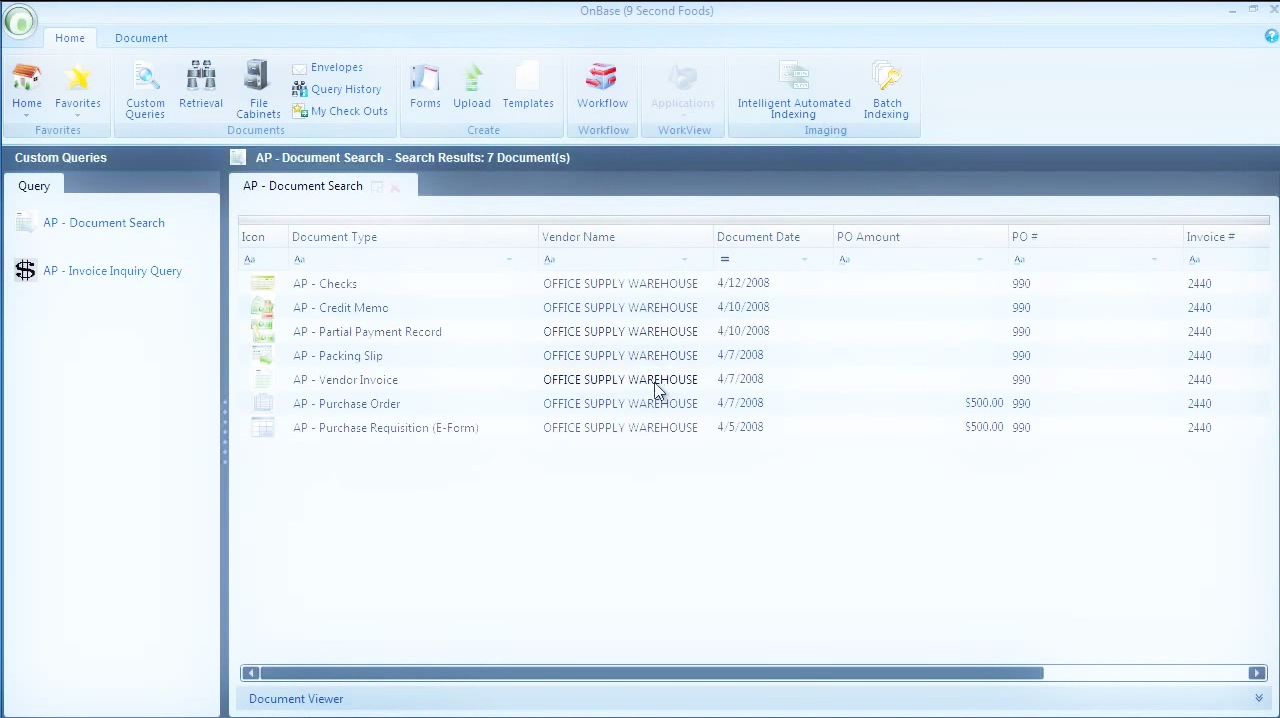Screen dimensions: 1280x718
Task: Switch to the Home ribbon tab
Action: (x=70, y=38)
